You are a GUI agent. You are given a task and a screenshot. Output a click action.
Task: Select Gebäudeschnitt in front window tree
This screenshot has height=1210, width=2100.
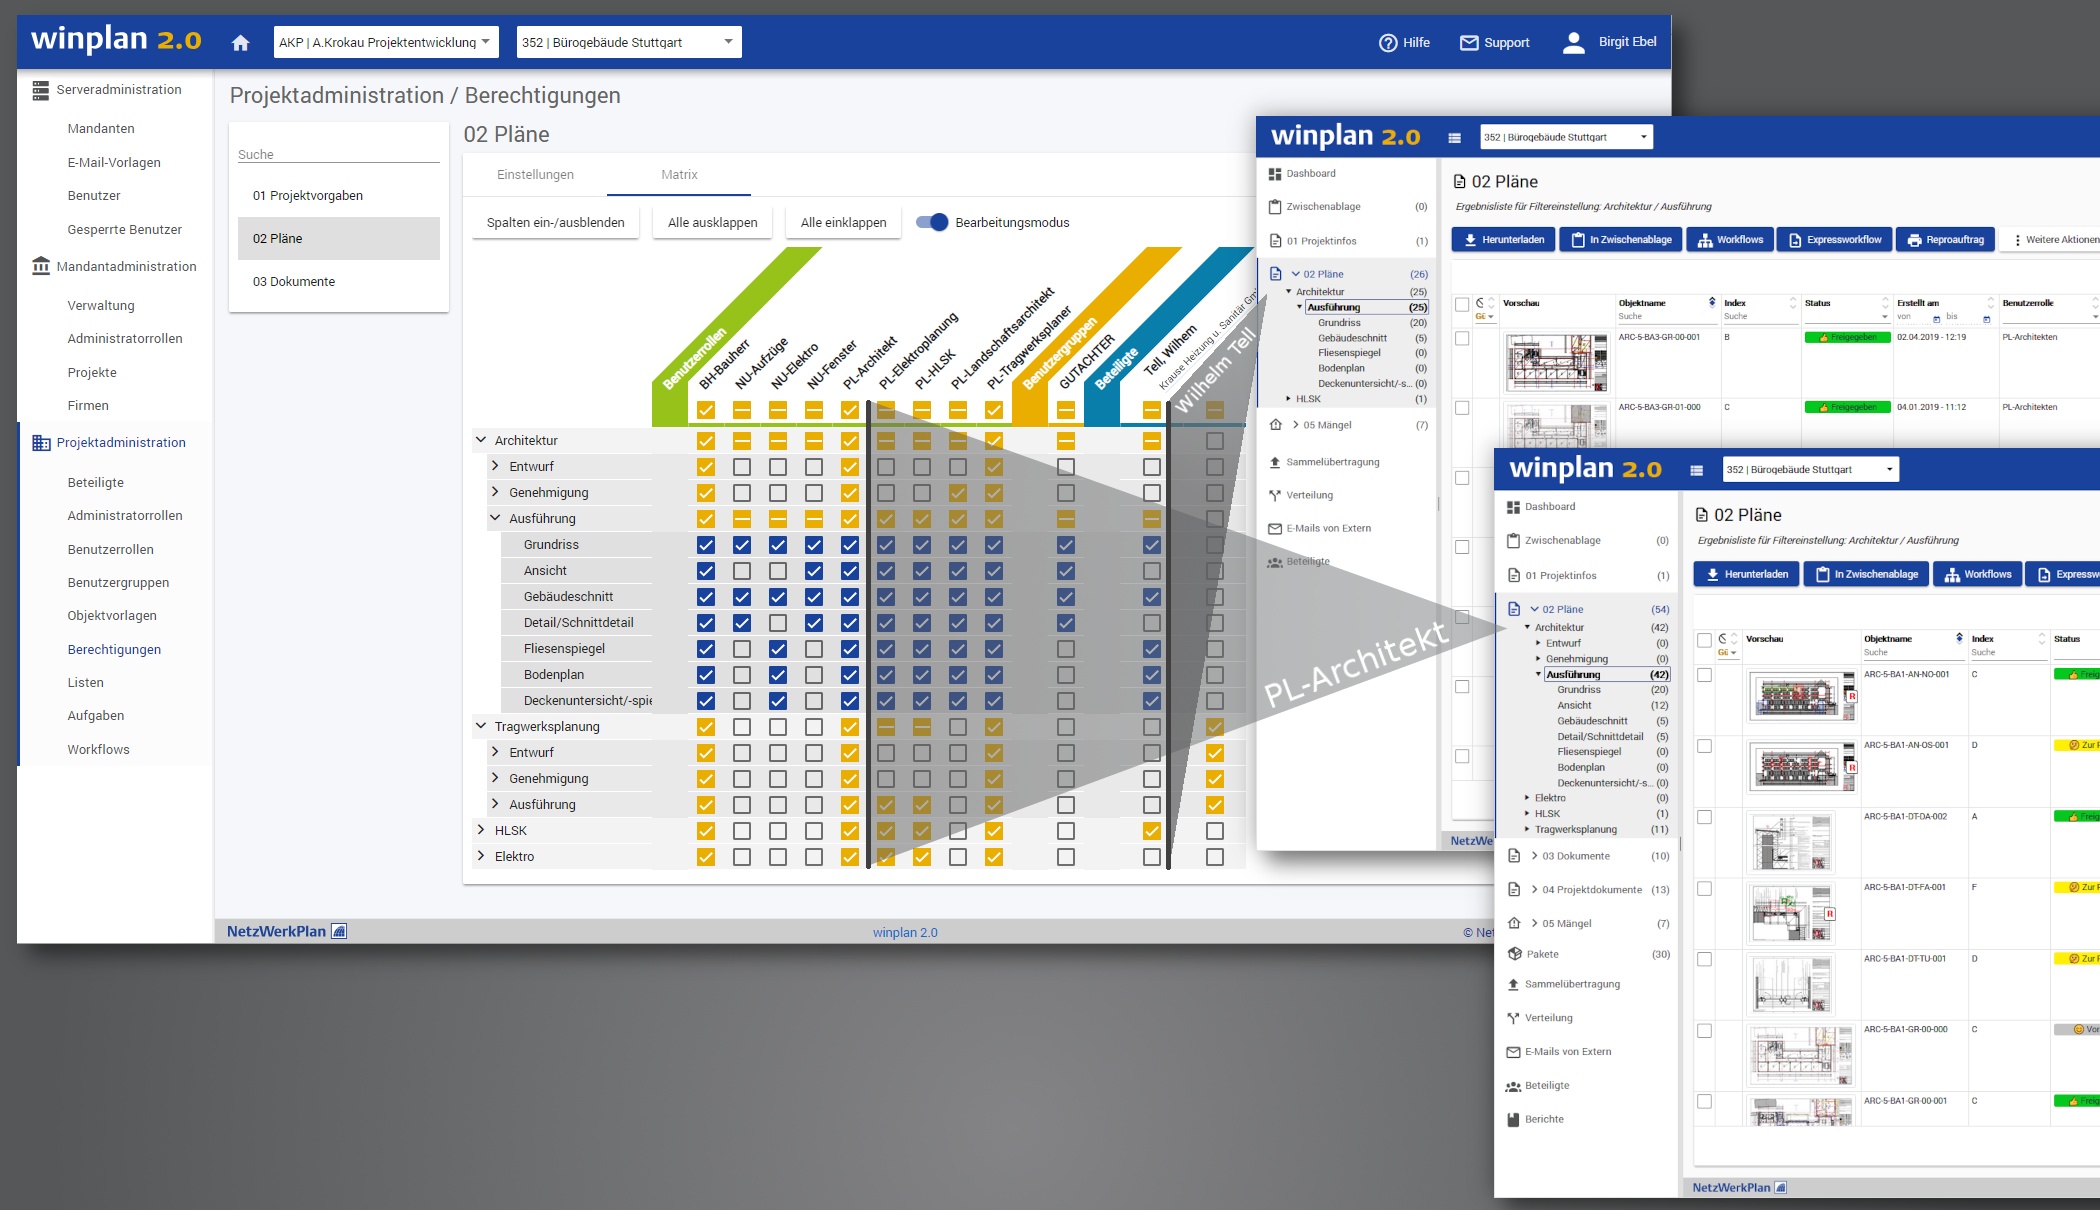(1592, 721)
